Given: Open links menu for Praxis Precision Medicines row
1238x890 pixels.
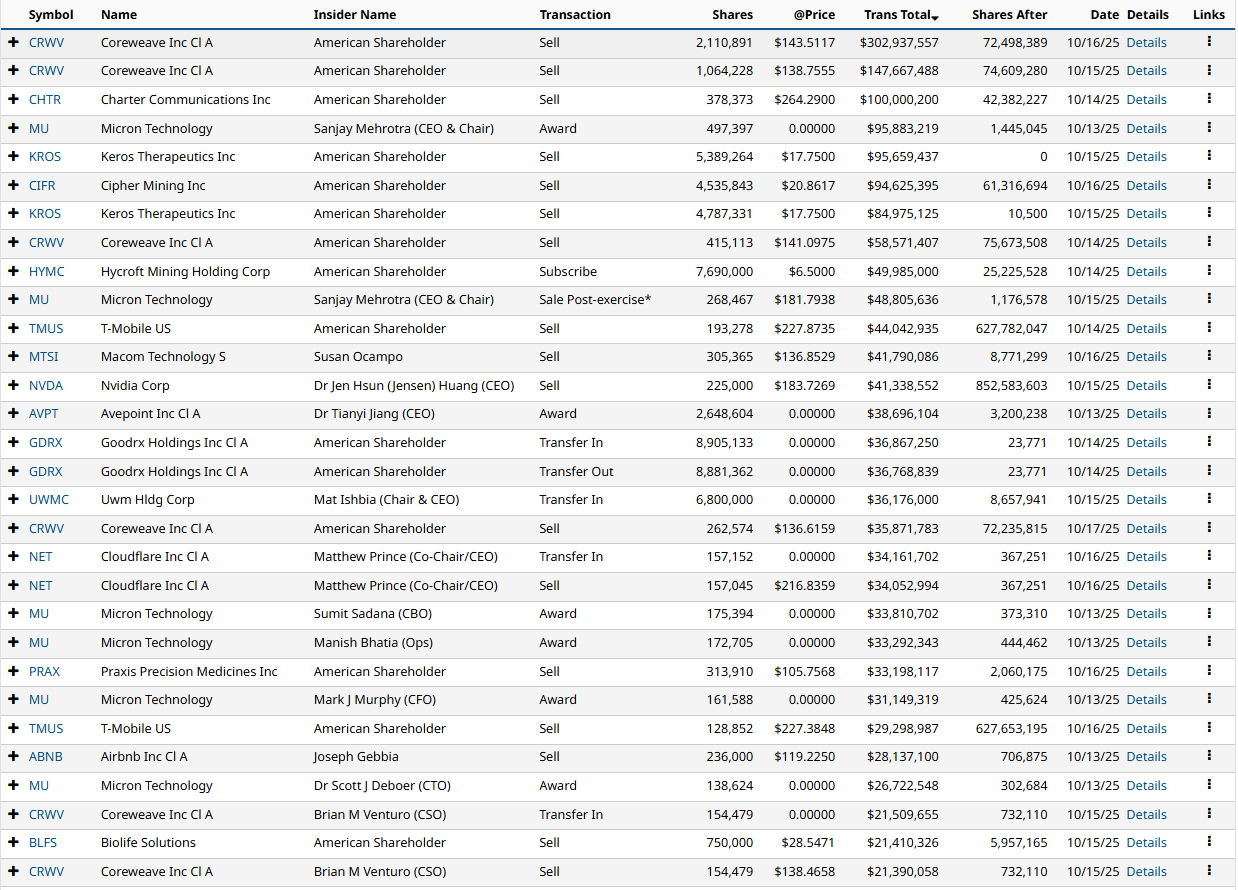Looking at the screenshot, I should click(x=1209, y=671).
